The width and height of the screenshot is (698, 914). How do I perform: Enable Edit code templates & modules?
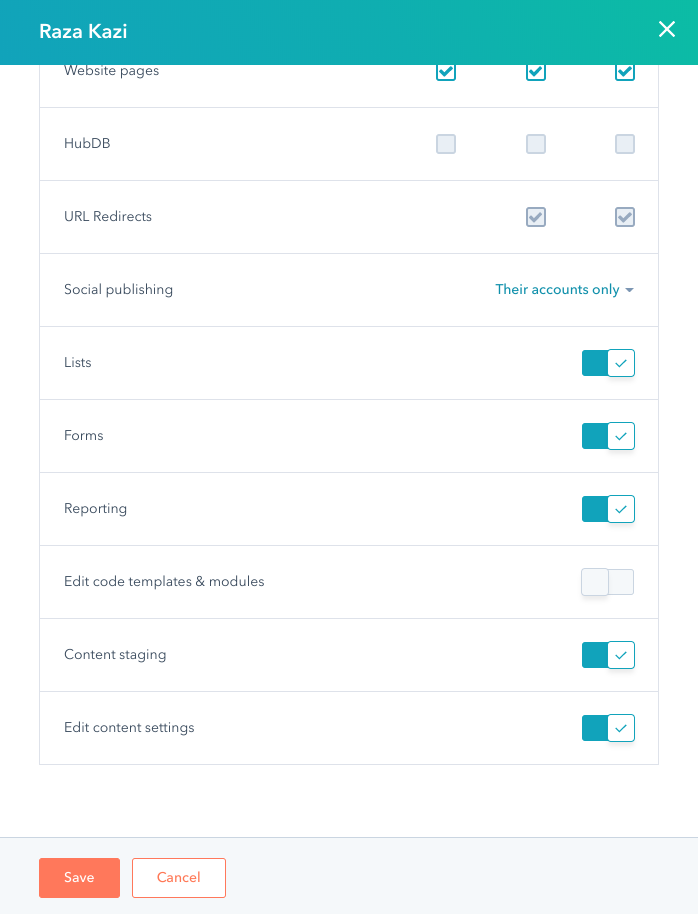(608, 581)
